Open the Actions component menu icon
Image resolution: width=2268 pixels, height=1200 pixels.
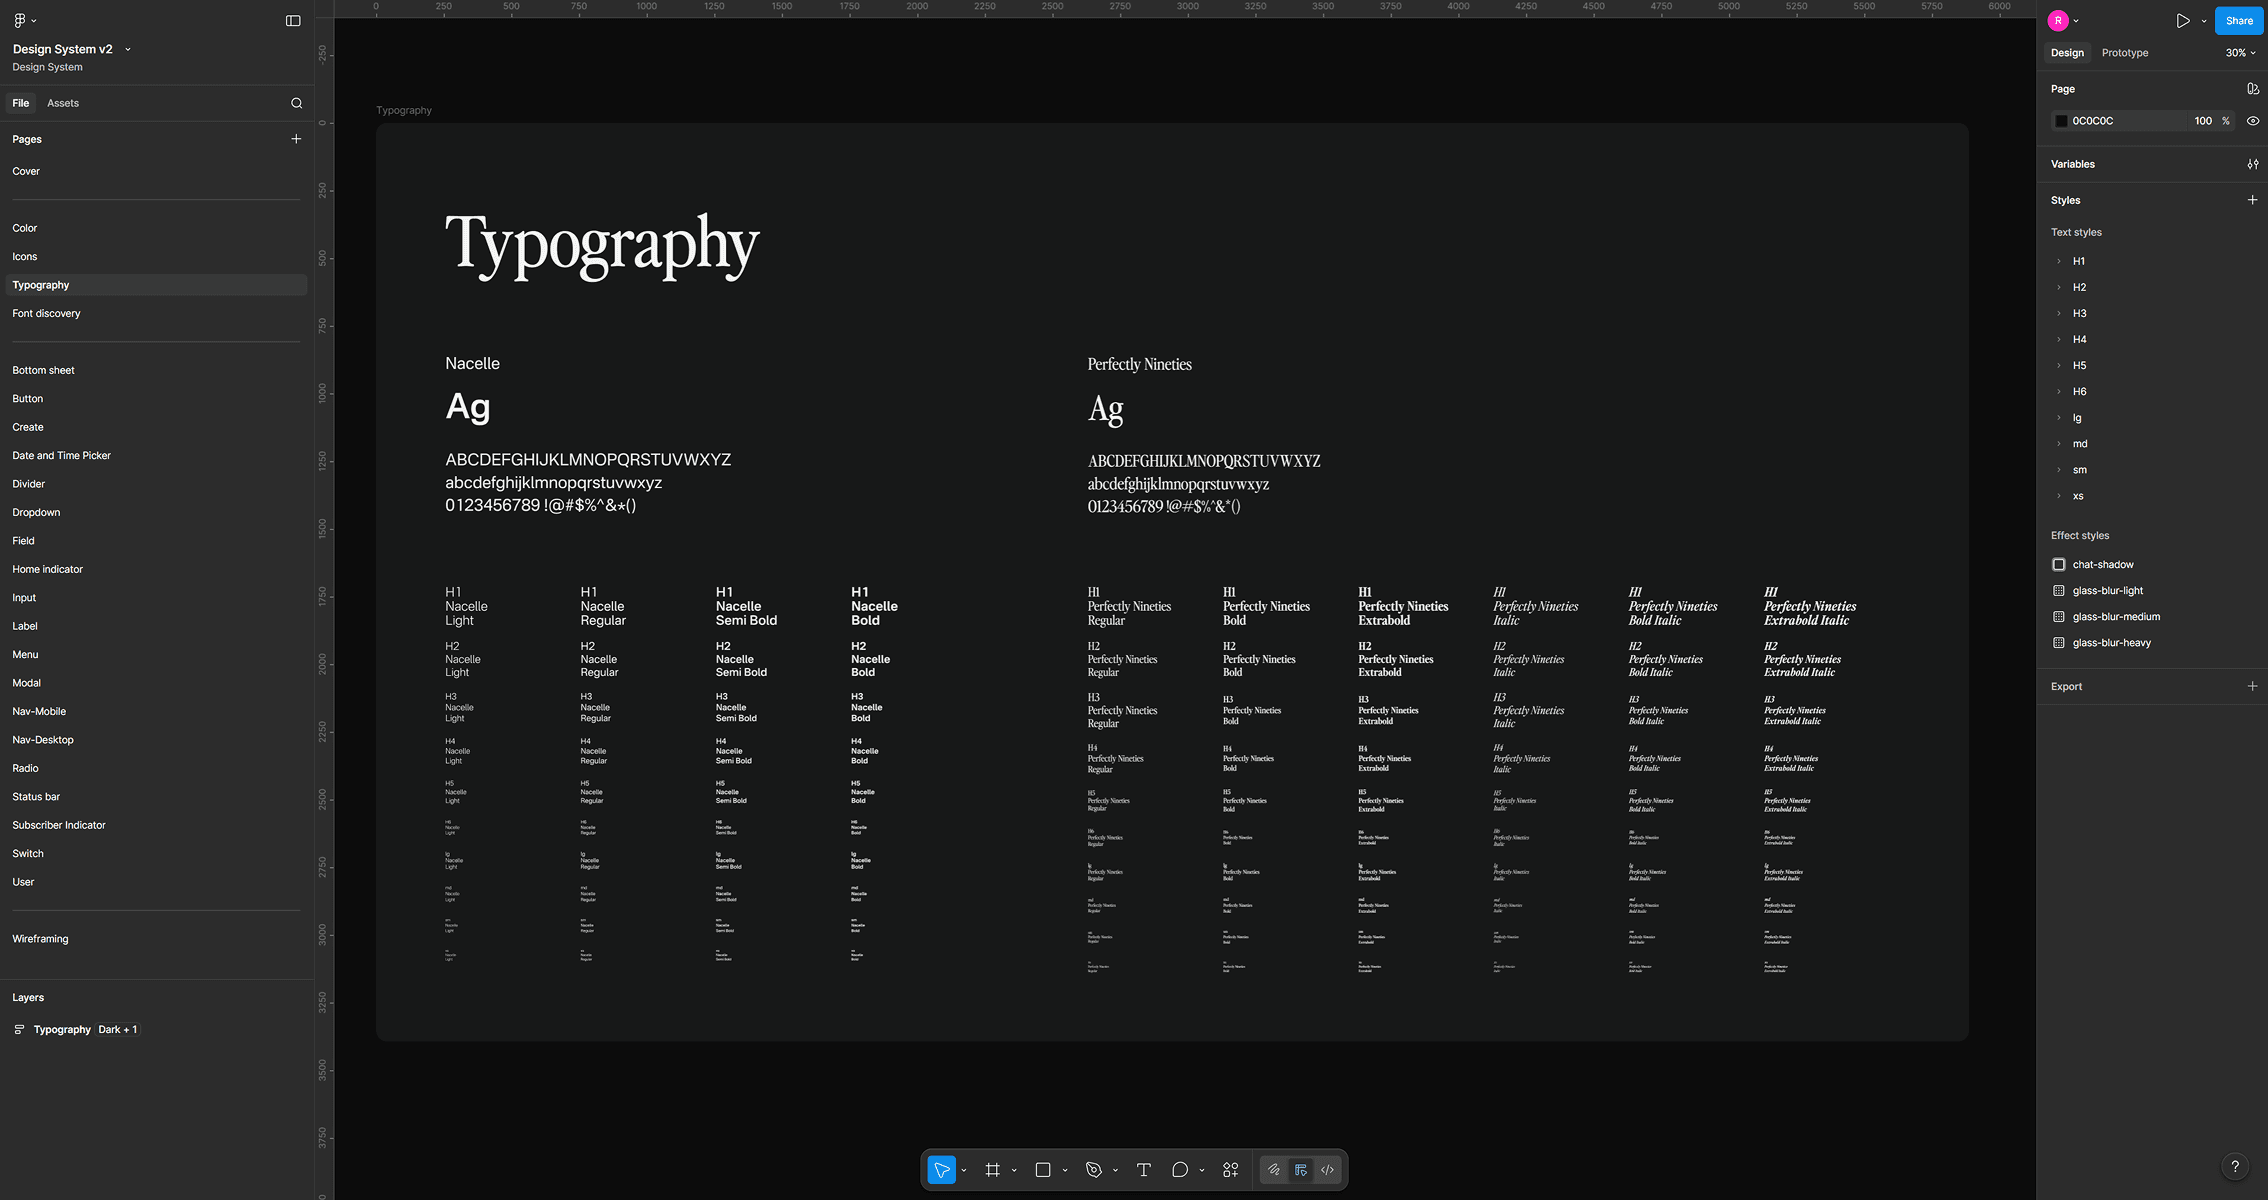pos(1231,1170)
